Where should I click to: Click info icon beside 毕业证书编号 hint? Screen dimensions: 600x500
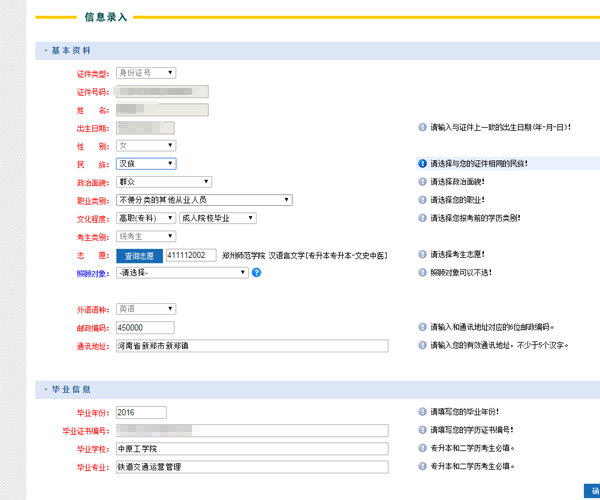tap(422, 430)
